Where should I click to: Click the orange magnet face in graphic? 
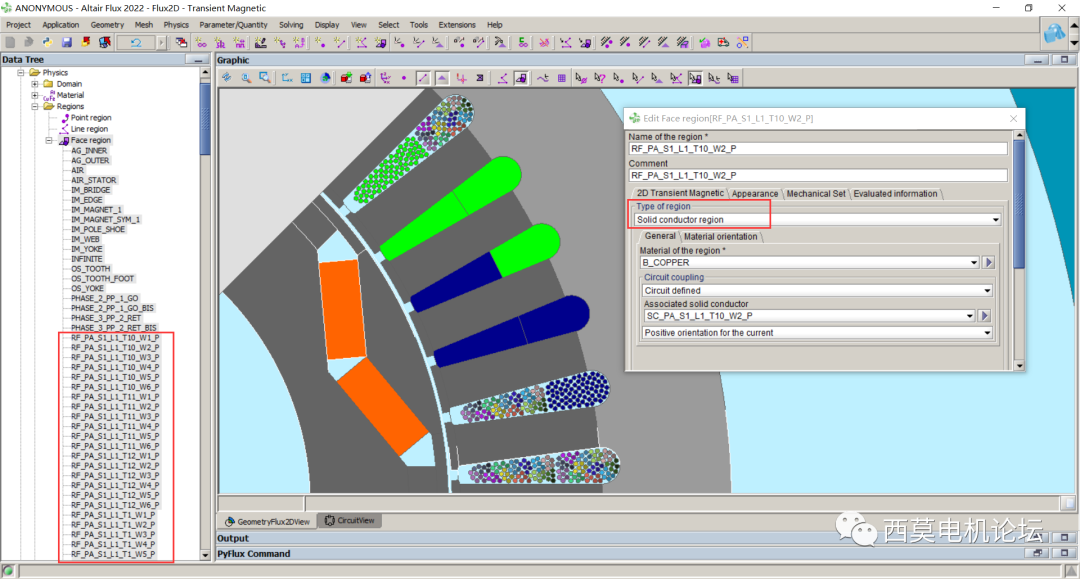343,309
